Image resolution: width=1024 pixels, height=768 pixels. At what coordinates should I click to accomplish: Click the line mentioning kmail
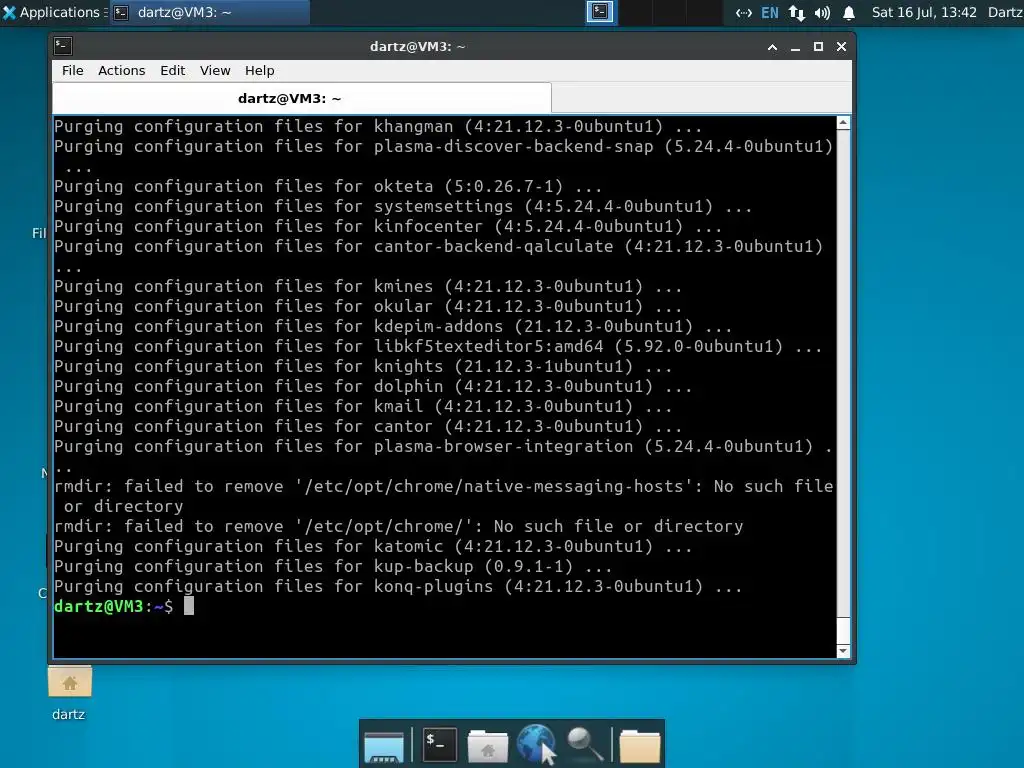[x=363, y=406]
